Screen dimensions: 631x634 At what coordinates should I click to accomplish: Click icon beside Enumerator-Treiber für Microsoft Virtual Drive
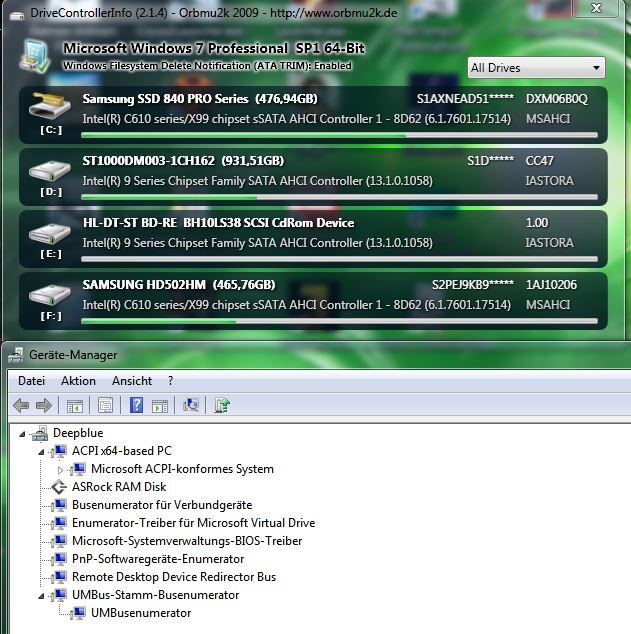(x=59, y=523)
